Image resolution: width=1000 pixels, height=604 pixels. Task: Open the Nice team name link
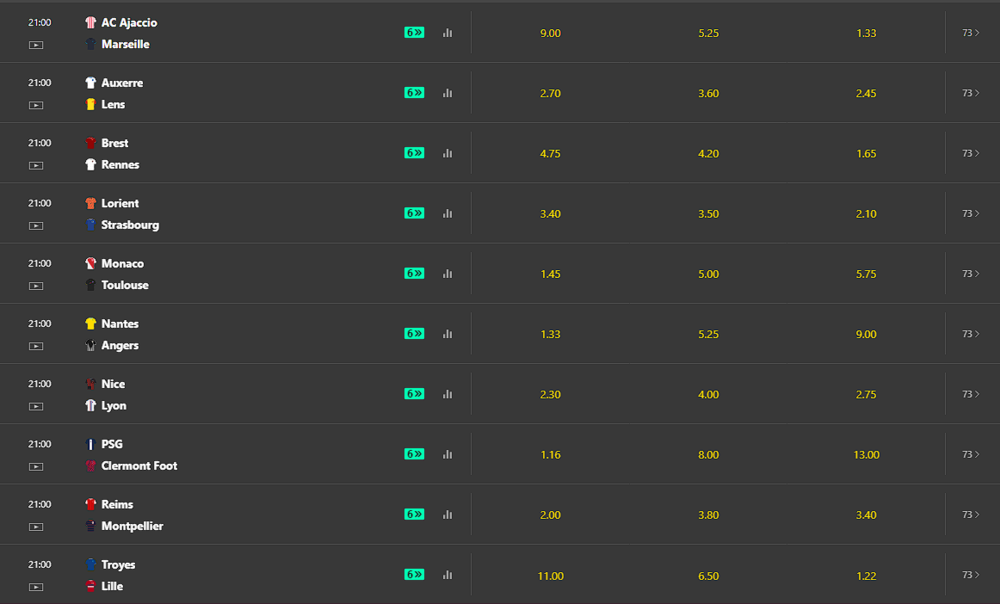[113, 384]
